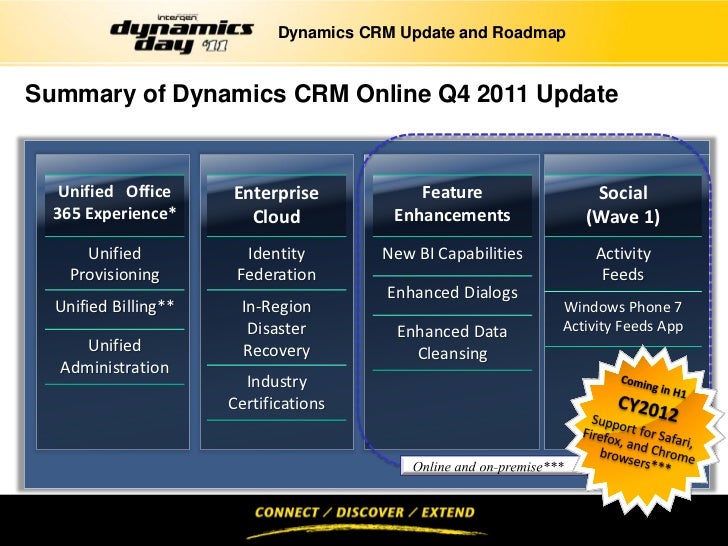Click the Unified Provisioning item
The image size is (728, 546).
(115, 264)
